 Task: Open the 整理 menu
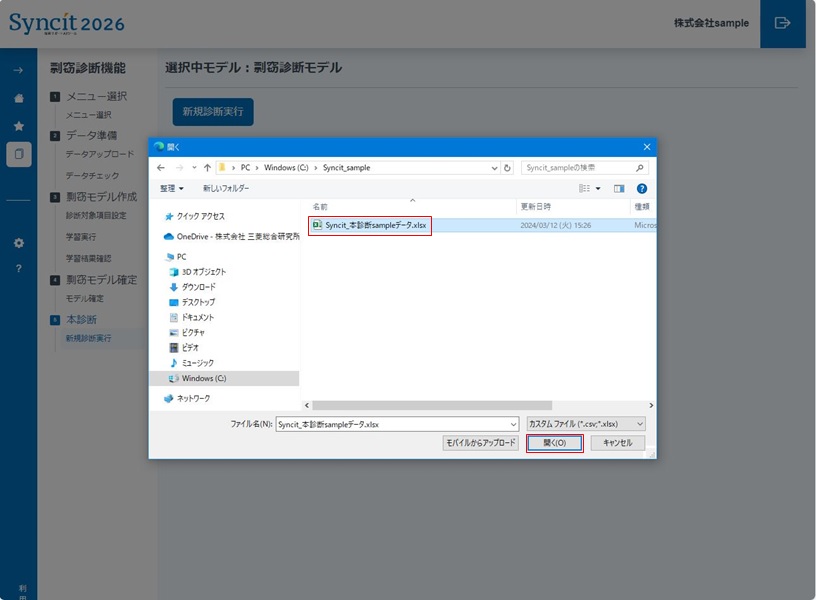172,188
